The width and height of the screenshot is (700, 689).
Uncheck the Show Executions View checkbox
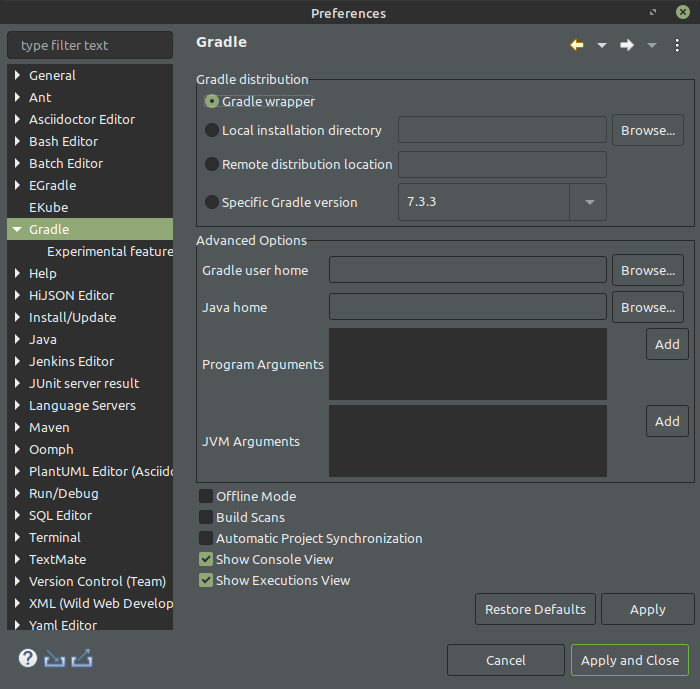click(206, 580)
